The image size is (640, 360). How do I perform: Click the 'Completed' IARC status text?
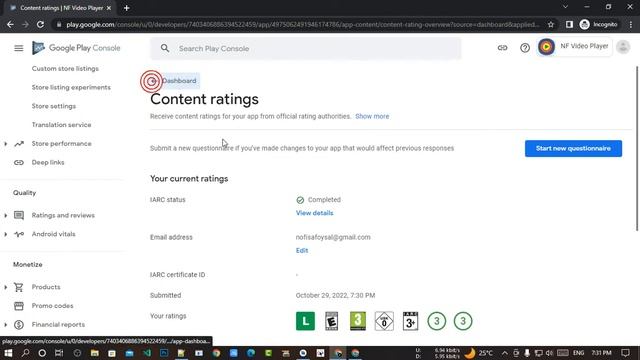click(324, 200)
